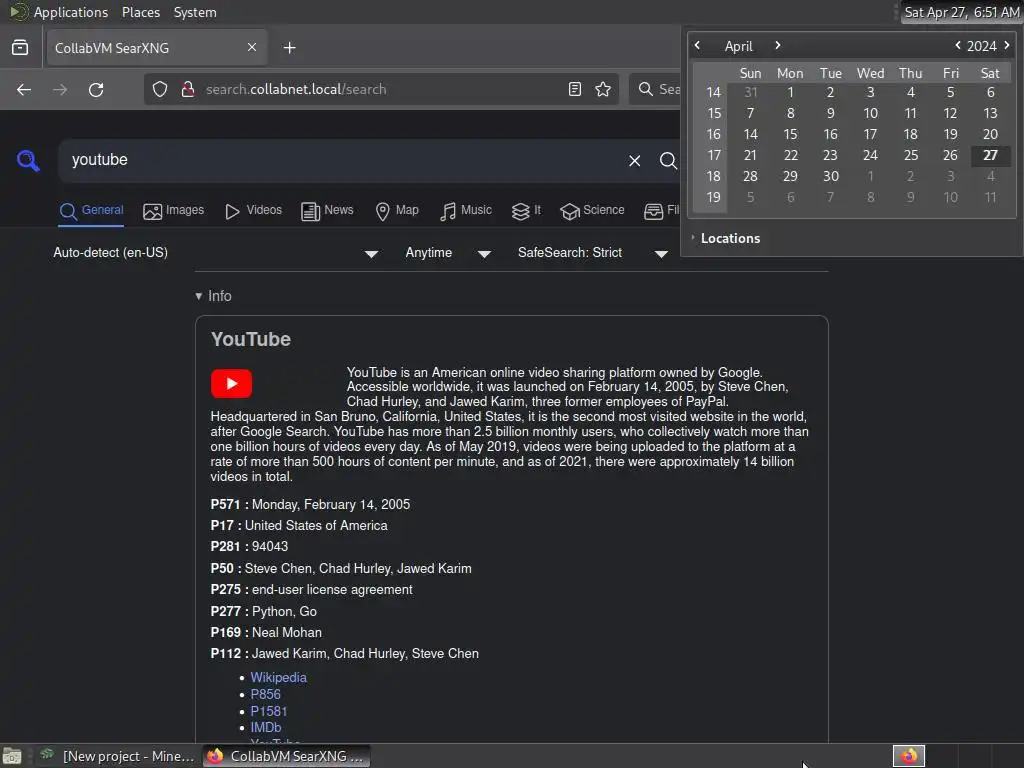
Task: Click CollabVM SearXNG taskbar button
Action: [287, 756]
